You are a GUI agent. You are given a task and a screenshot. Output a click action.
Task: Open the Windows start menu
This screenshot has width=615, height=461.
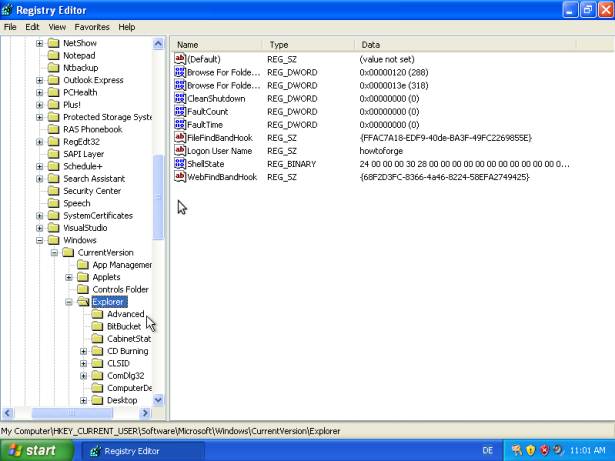point(37,450)
